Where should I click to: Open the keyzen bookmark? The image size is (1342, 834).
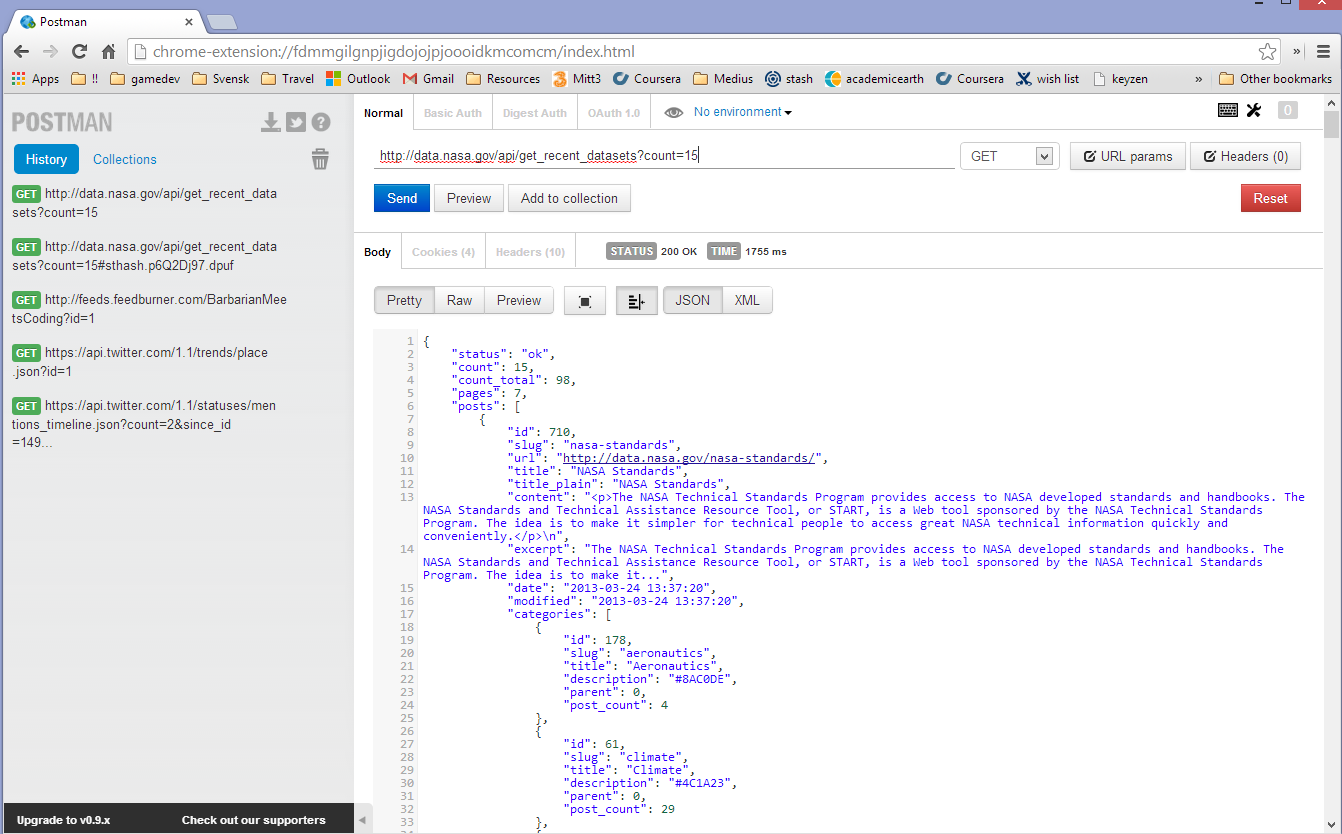1120,79
